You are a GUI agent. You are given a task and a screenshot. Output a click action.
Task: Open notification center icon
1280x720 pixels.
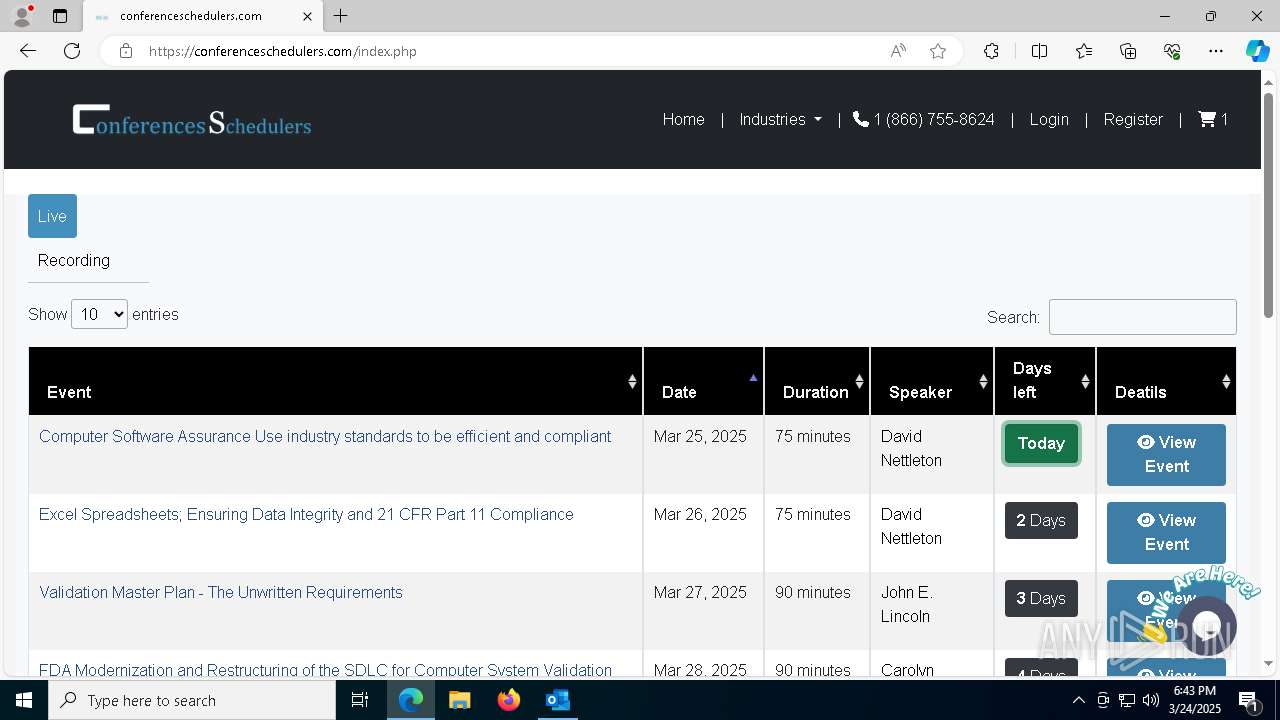1249,700
